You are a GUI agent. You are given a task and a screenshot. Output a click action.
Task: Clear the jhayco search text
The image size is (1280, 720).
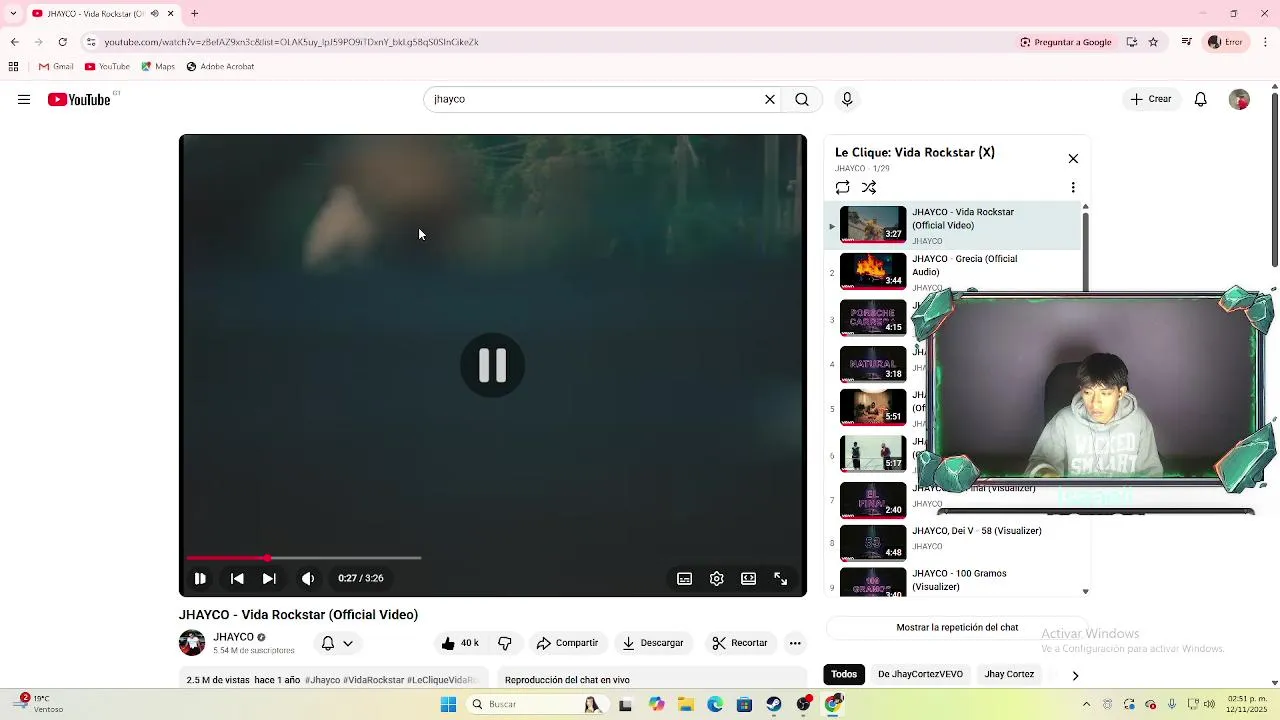(x=770, y=99)
